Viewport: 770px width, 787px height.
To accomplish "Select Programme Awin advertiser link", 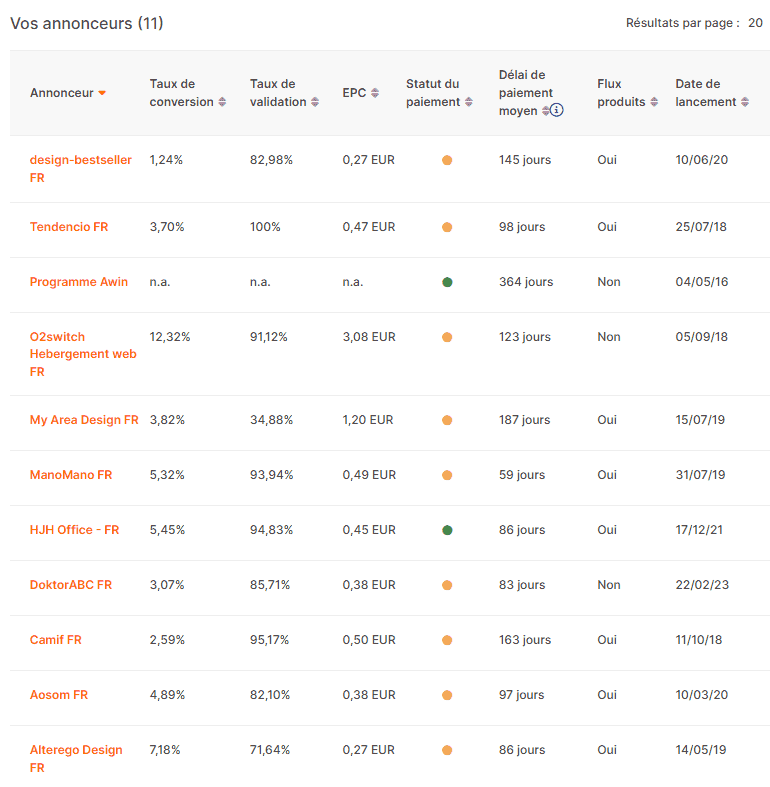I will click(79, 282).
